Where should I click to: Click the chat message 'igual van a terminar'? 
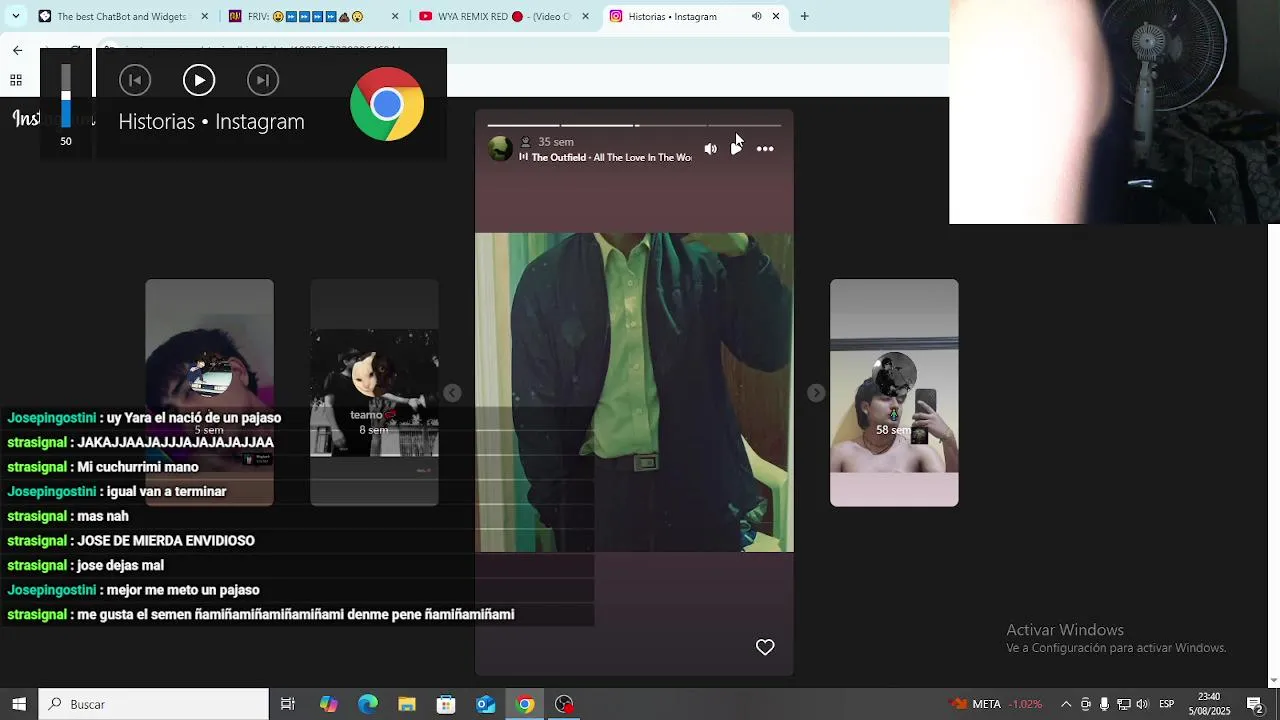pyautogui.click(x=166, y=492)
